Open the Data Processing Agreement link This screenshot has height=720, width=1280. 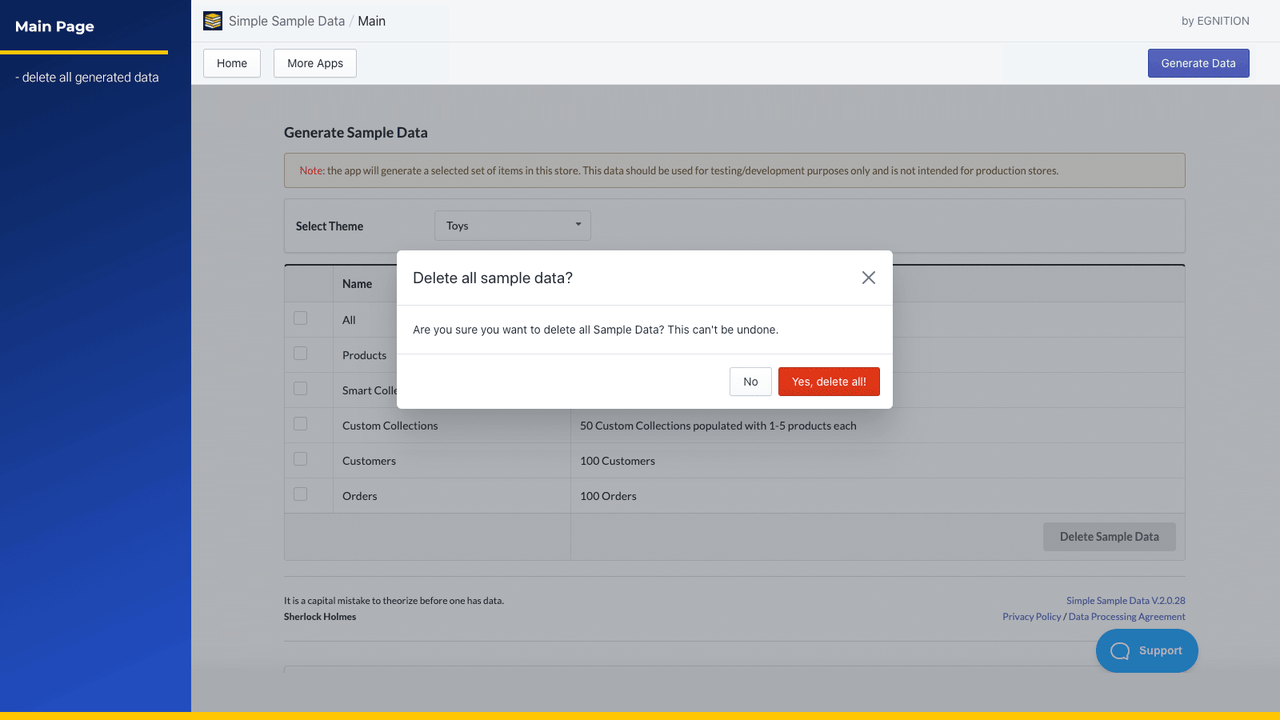pos(1126,616)
